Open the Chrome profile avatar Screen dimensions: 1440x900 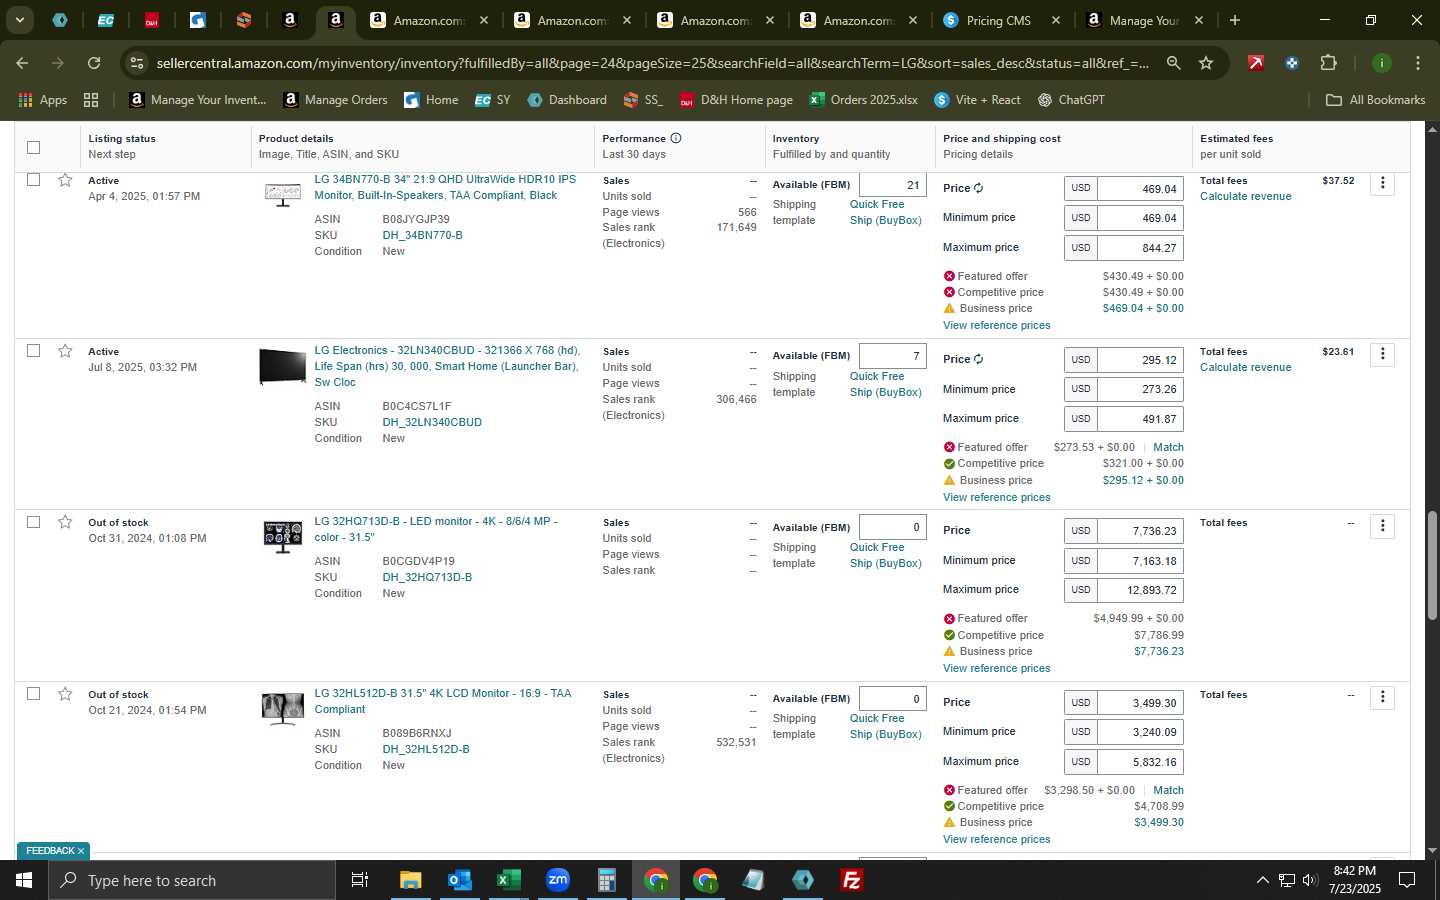[x=1381, y=63]
